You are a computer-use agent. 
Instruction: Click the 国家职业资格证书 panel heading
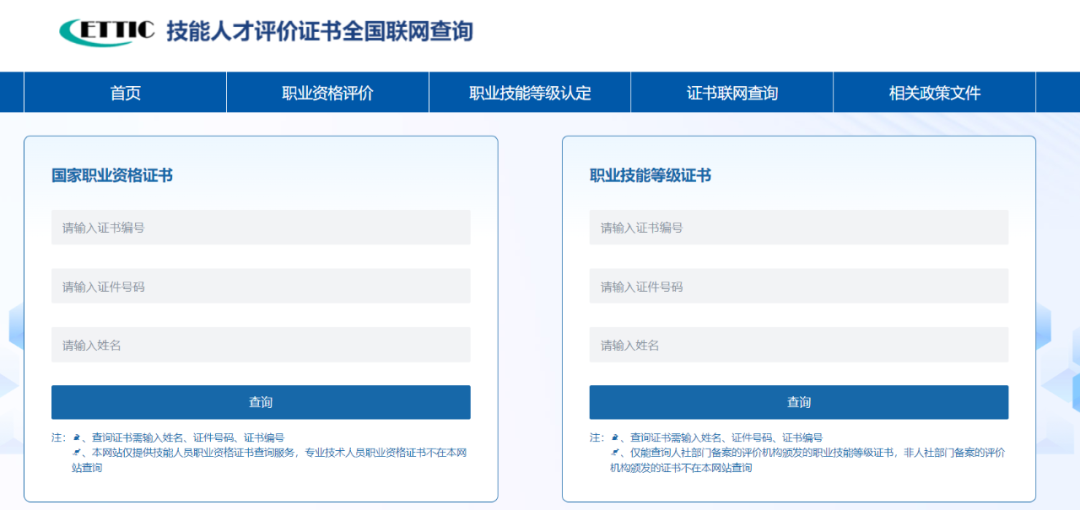click(112, 176)
